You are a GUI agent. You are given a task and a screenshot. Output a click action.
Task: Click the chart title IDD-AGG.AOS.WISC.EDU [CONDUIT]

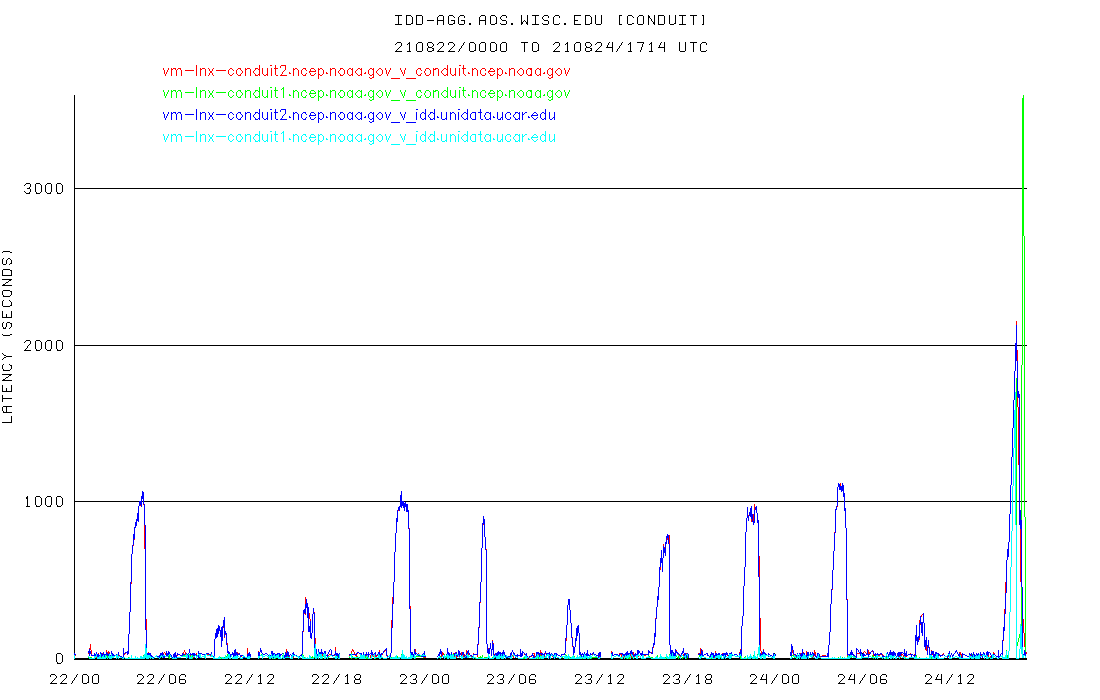[x=550, y=20]
